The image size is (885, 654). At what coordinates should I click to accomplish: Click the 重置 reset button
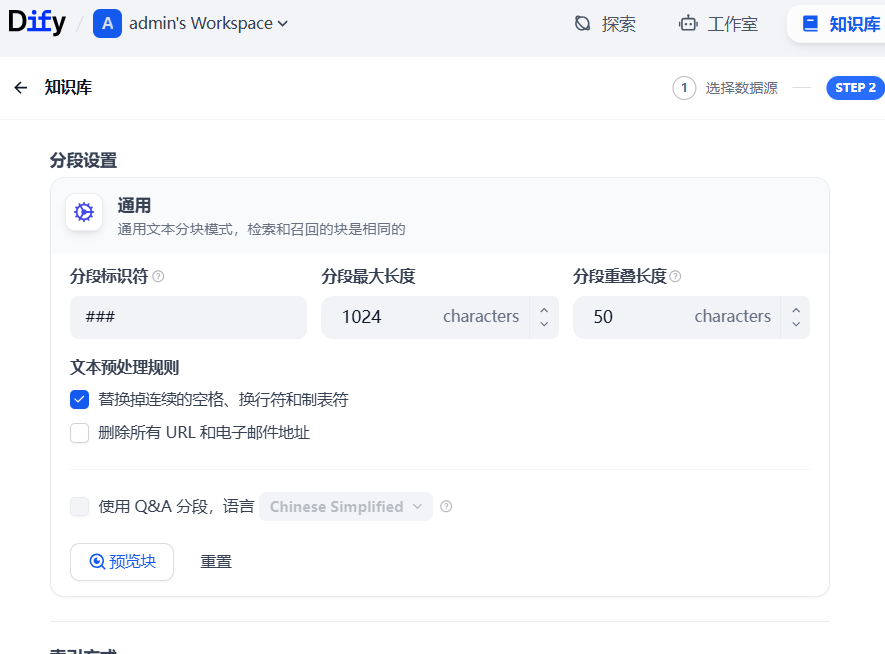(216, 561)
